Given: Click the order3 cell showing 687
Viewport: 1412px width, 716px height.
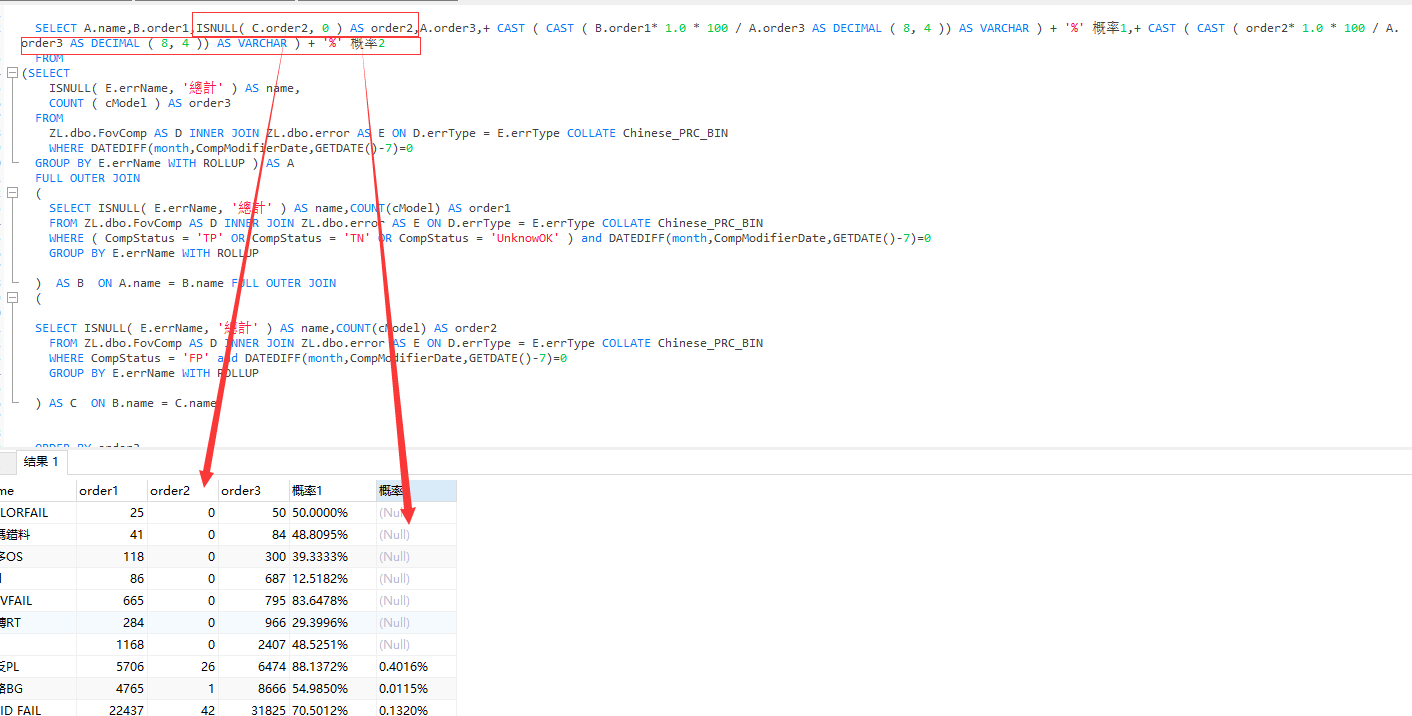Looking at the screenshot, I should pos(254,578).
